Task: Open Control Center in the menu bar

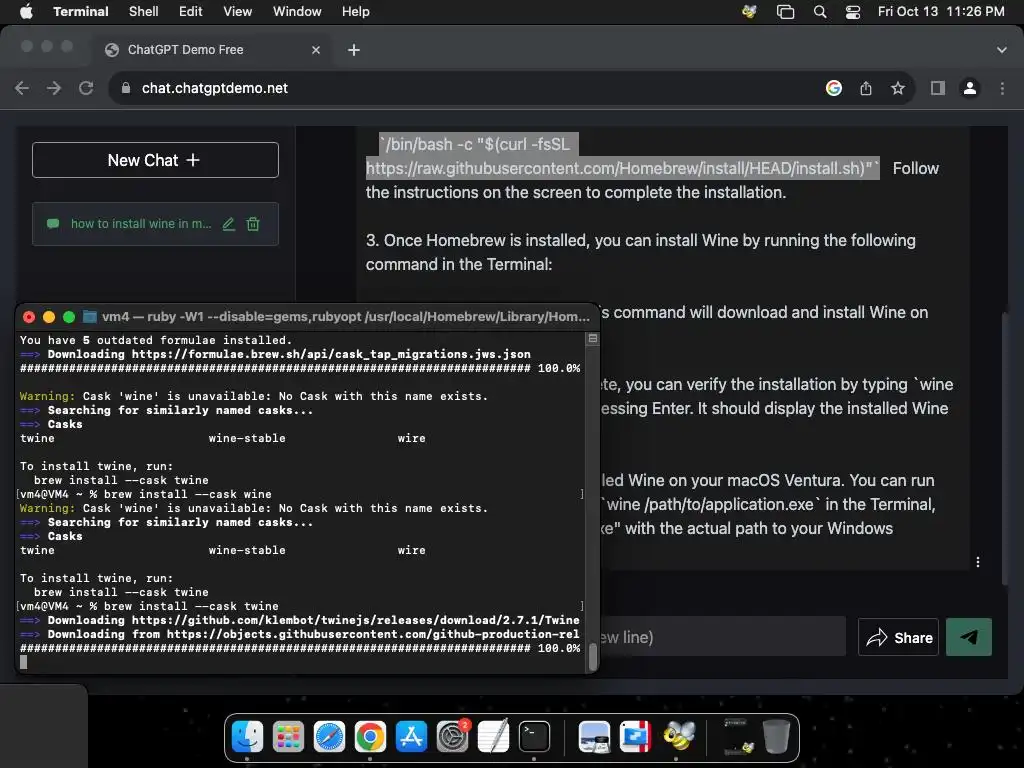Action: coord(853,12)
